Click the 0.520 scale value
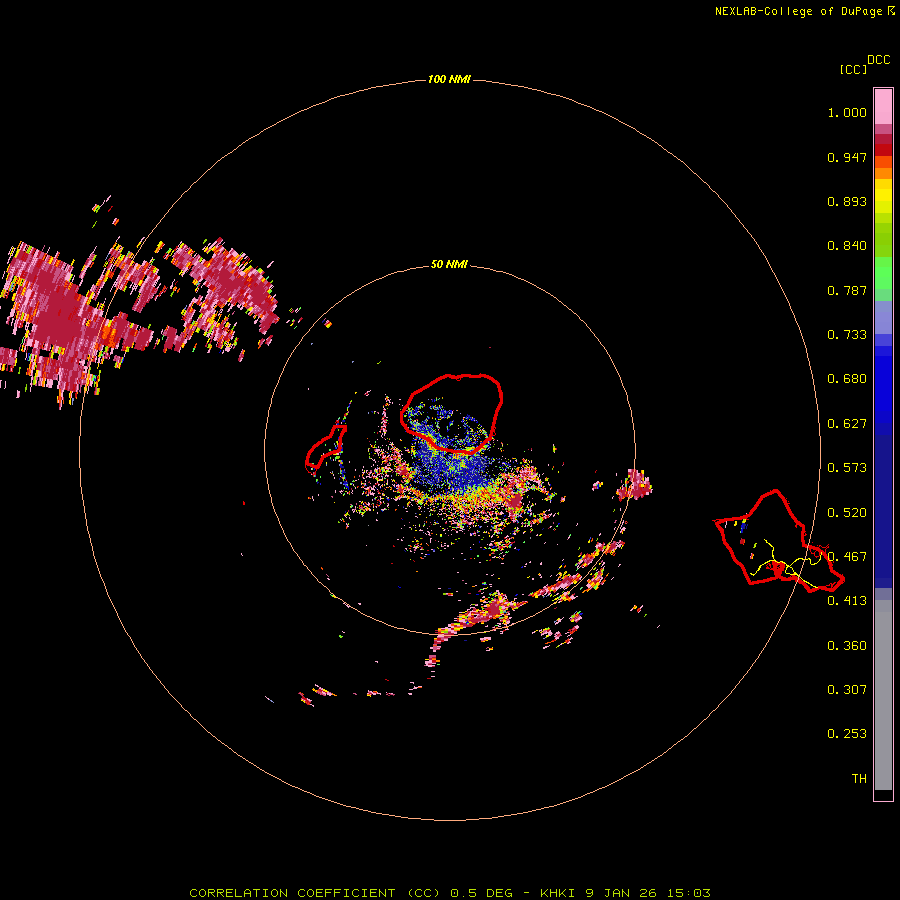900x900 pixels. point(847,513)
